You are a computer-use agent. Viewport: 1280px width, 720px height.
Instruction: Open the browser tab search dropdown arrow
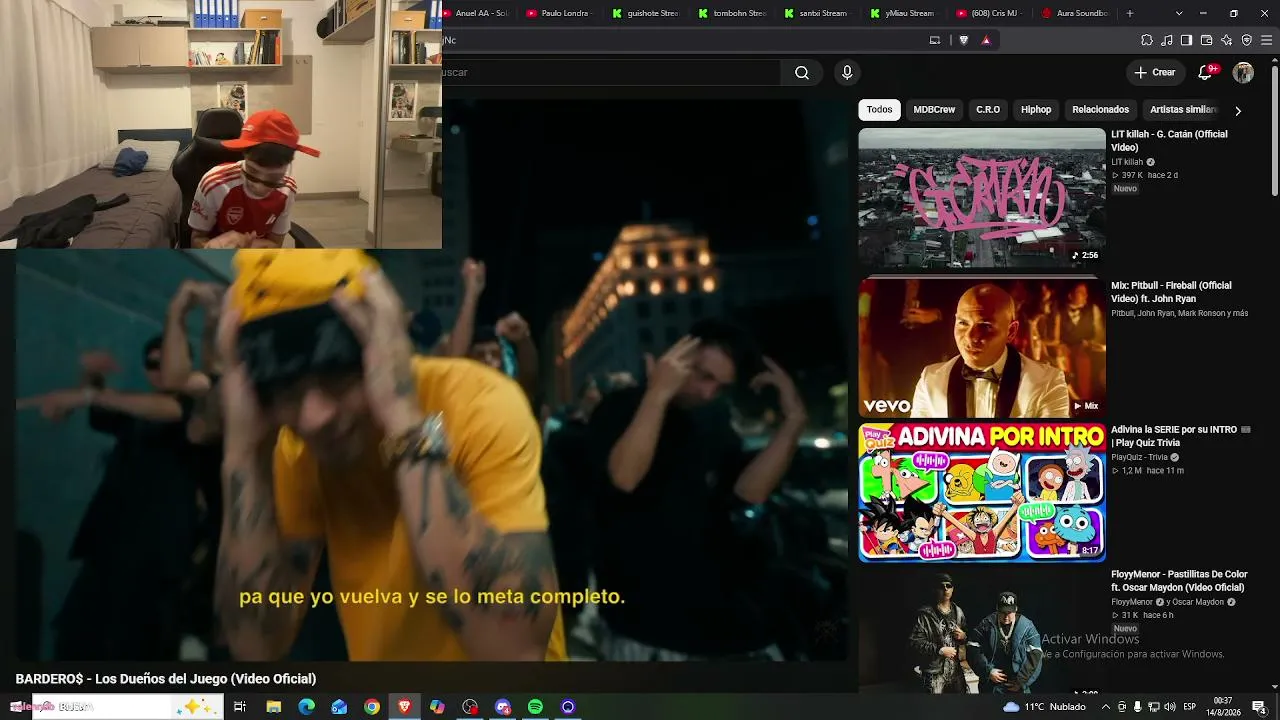coord(1179,13)
